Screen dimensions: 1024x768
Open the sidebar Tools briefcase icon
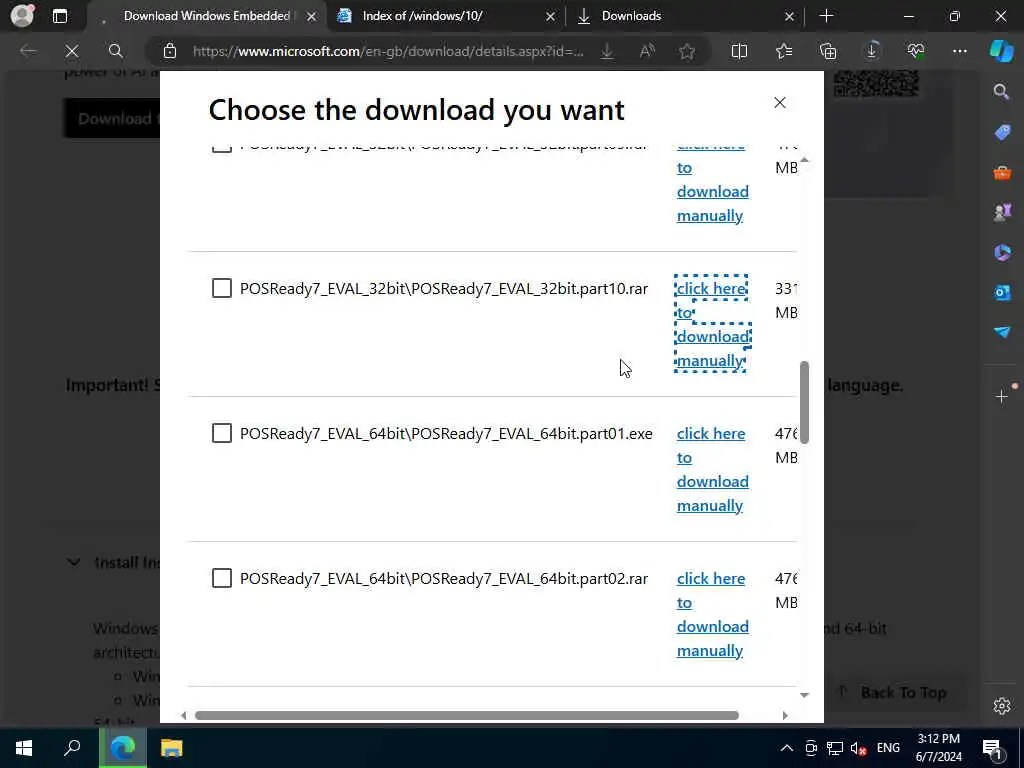click(x=1002, y=172)
